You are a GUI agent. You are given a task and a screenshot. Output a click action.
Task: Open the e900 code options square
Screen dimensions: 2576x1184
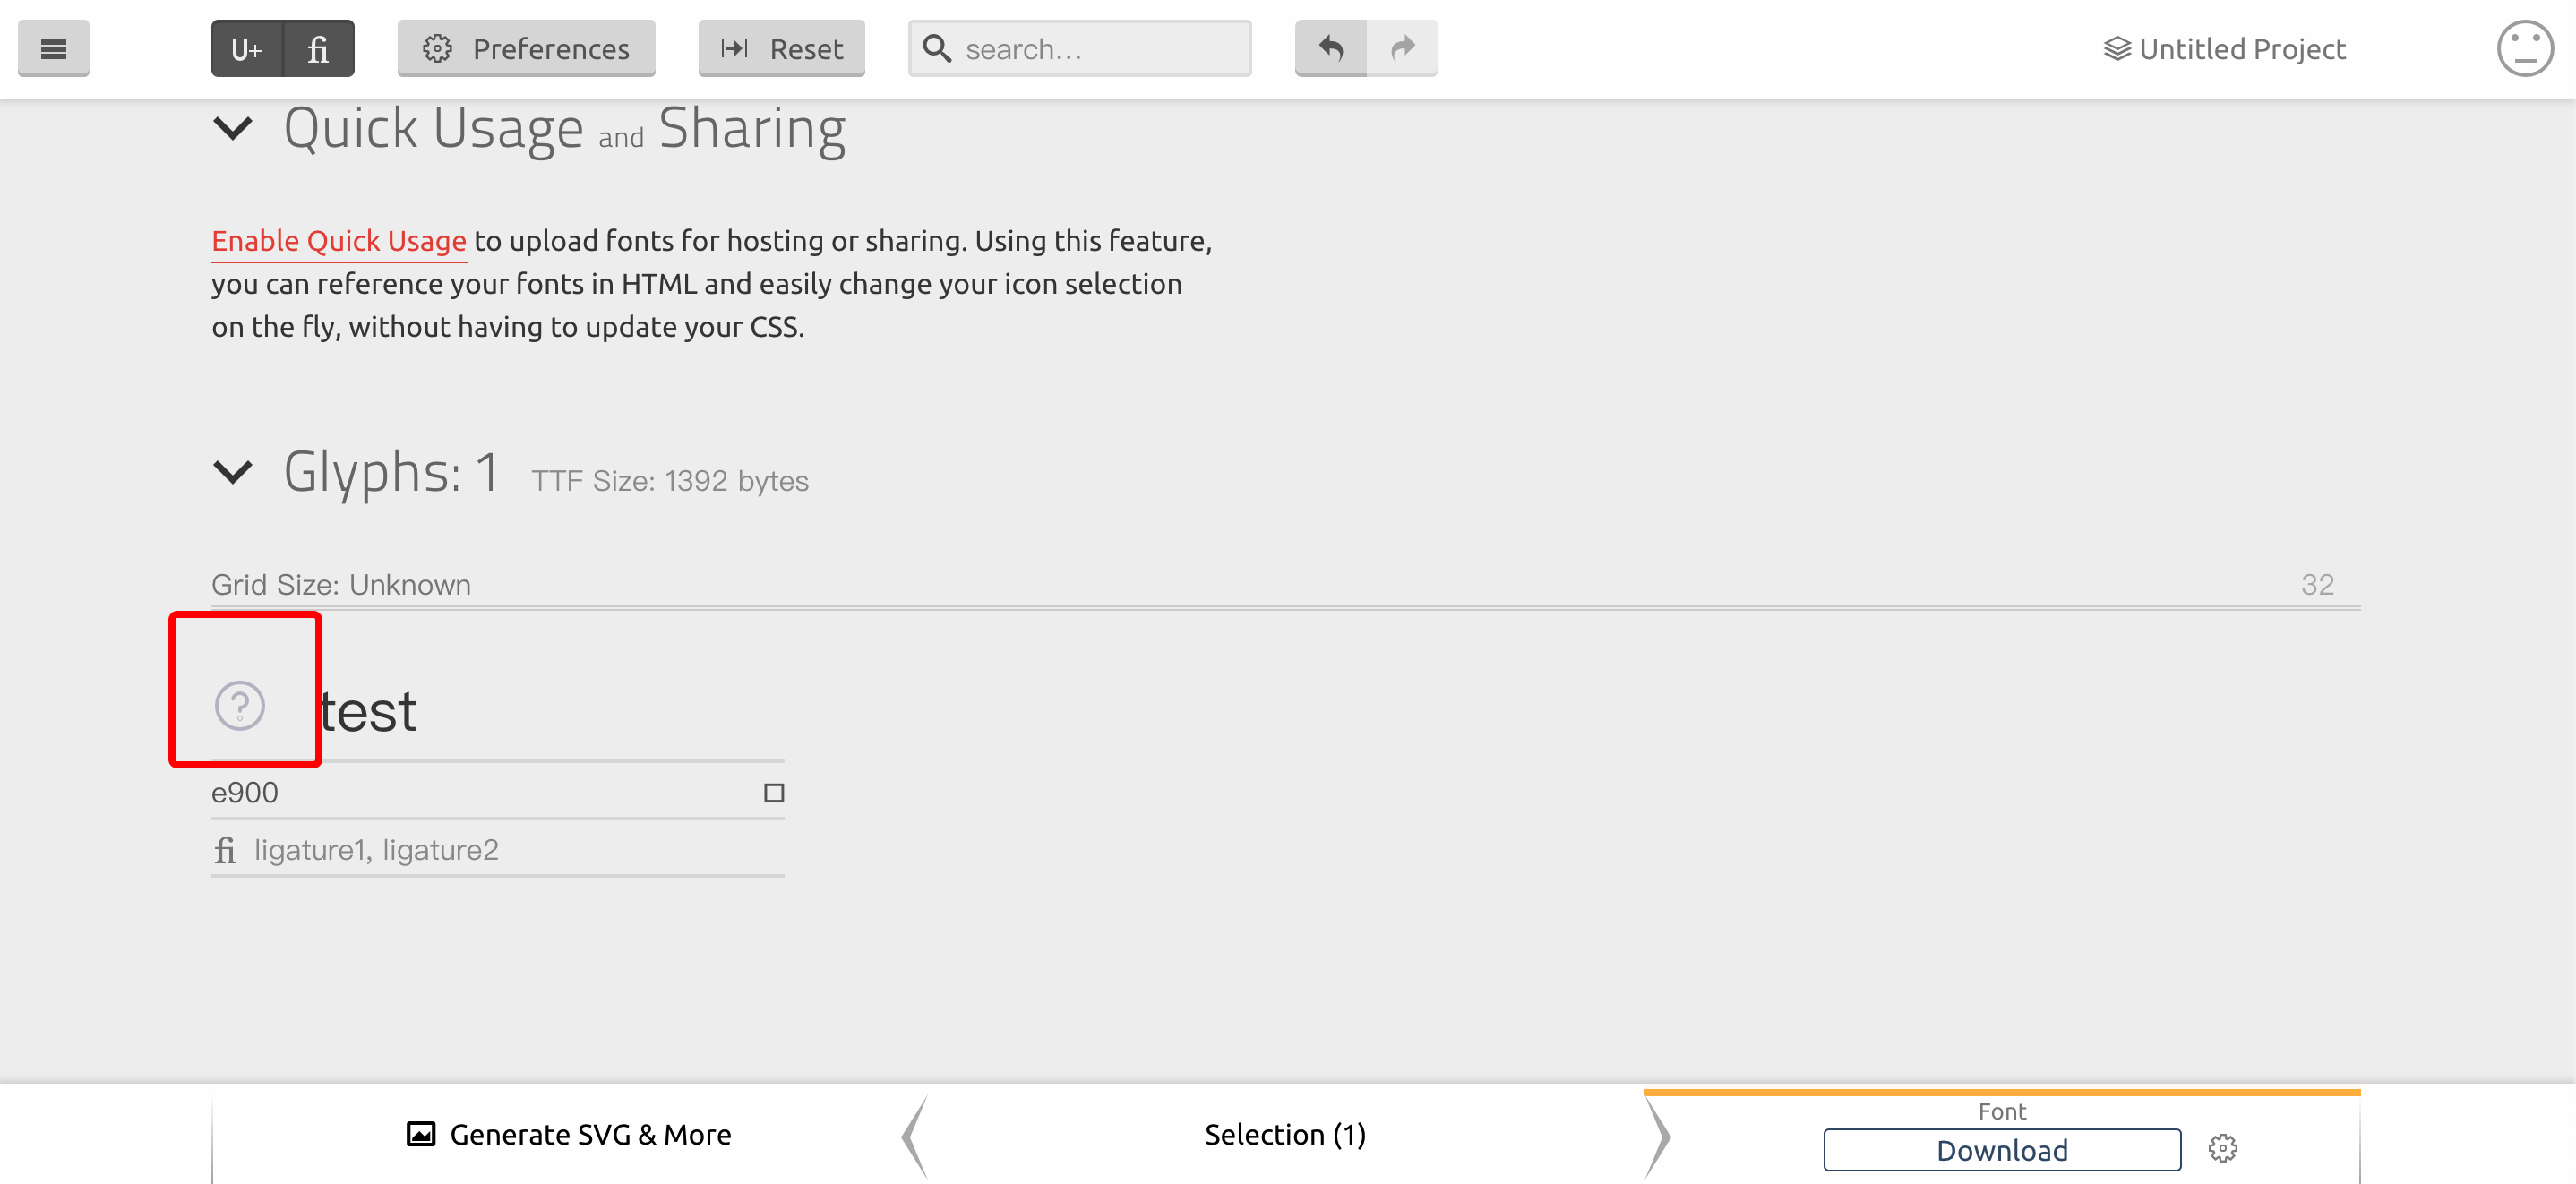[x=773, y=793]
